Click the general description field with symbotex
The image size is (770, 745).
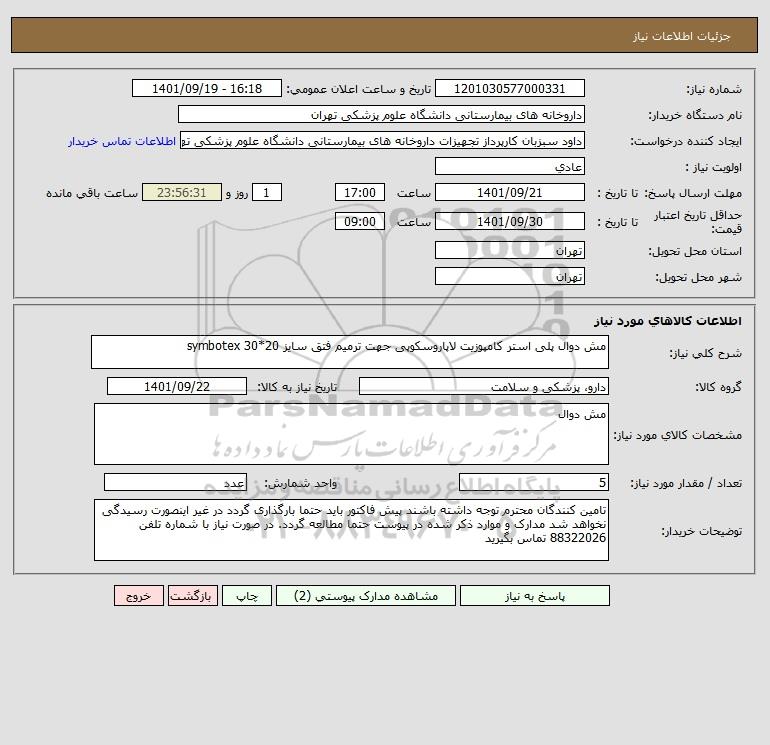click(350, 352)
